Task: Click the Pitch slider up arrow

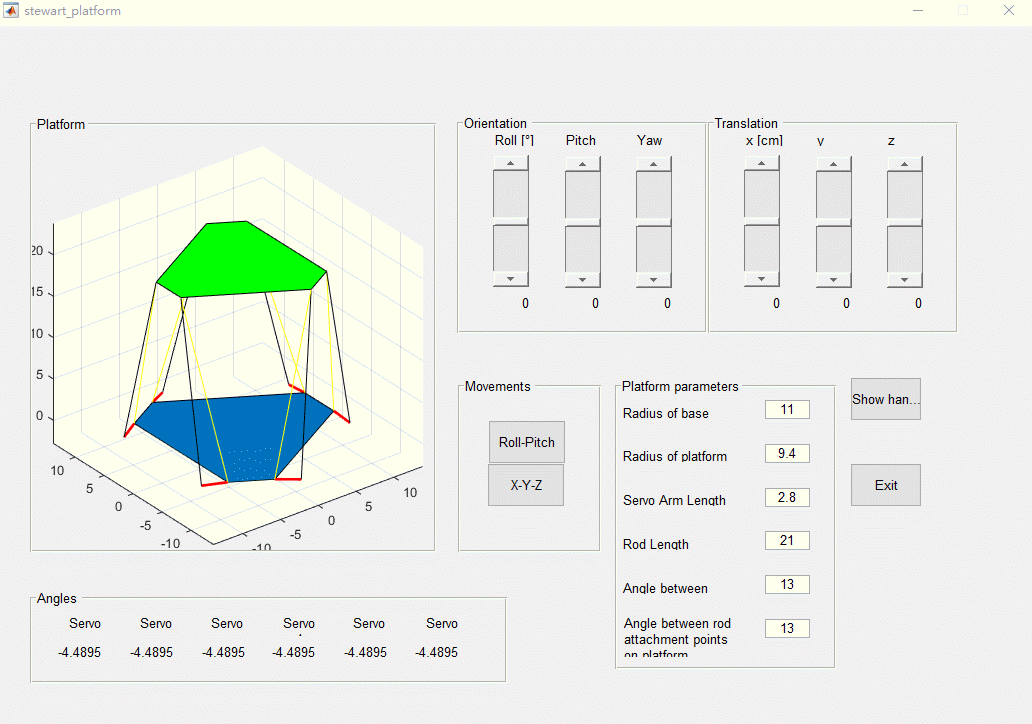Action: click(x=582, y=164)
